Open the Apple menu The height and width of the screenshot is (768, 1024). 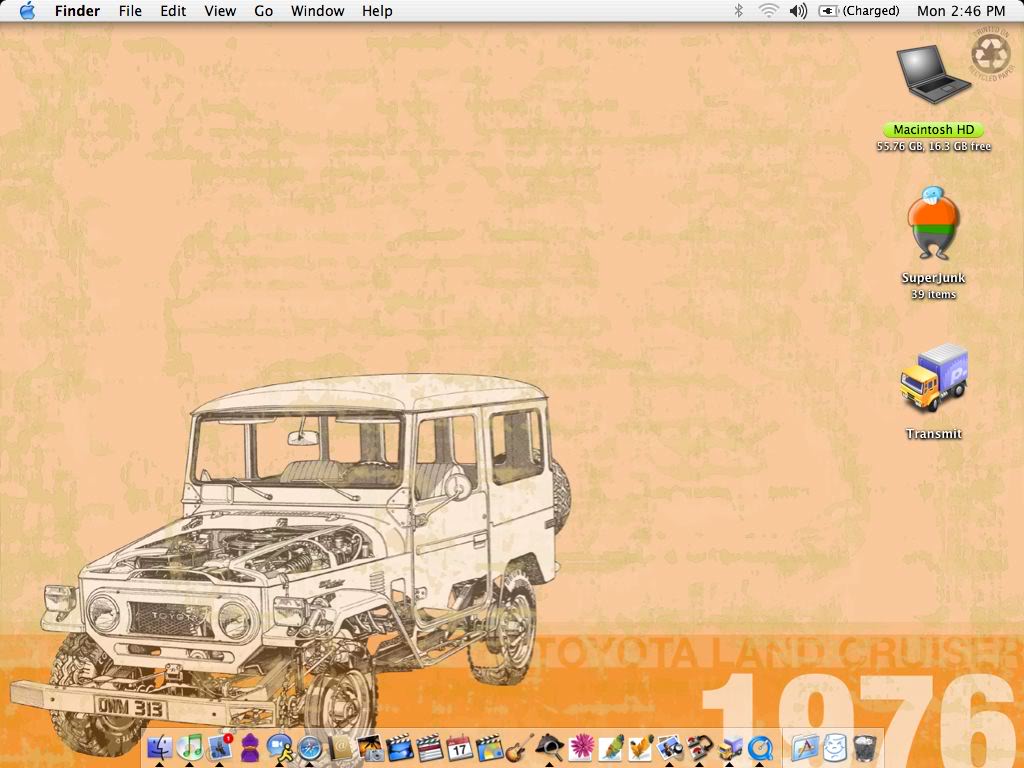(27, 10)
